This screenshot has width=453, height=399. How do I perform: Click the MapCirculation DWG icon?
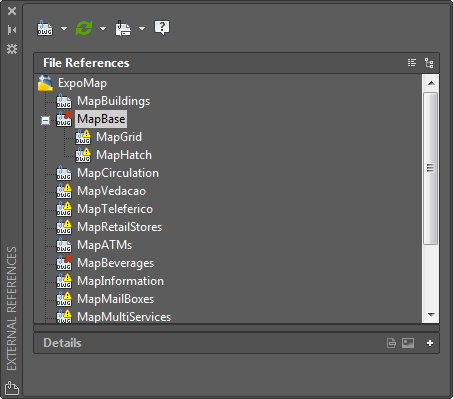(64, 173)
